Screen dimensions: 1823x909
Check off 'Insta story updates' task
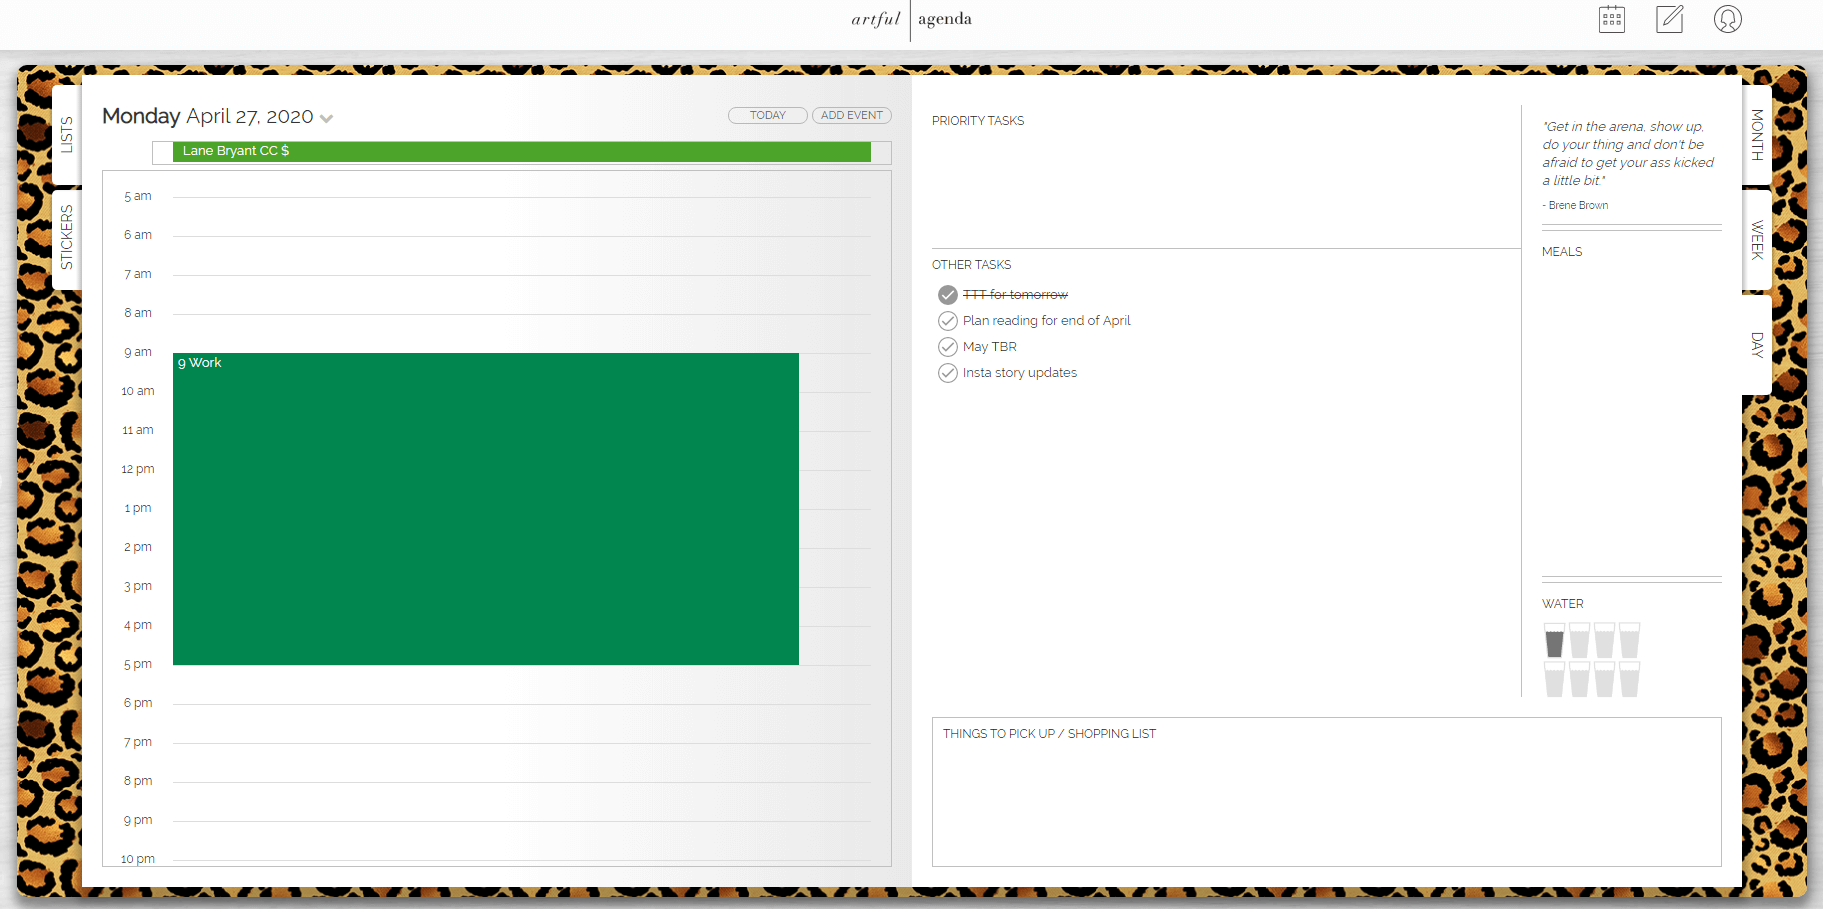point(947,373)
